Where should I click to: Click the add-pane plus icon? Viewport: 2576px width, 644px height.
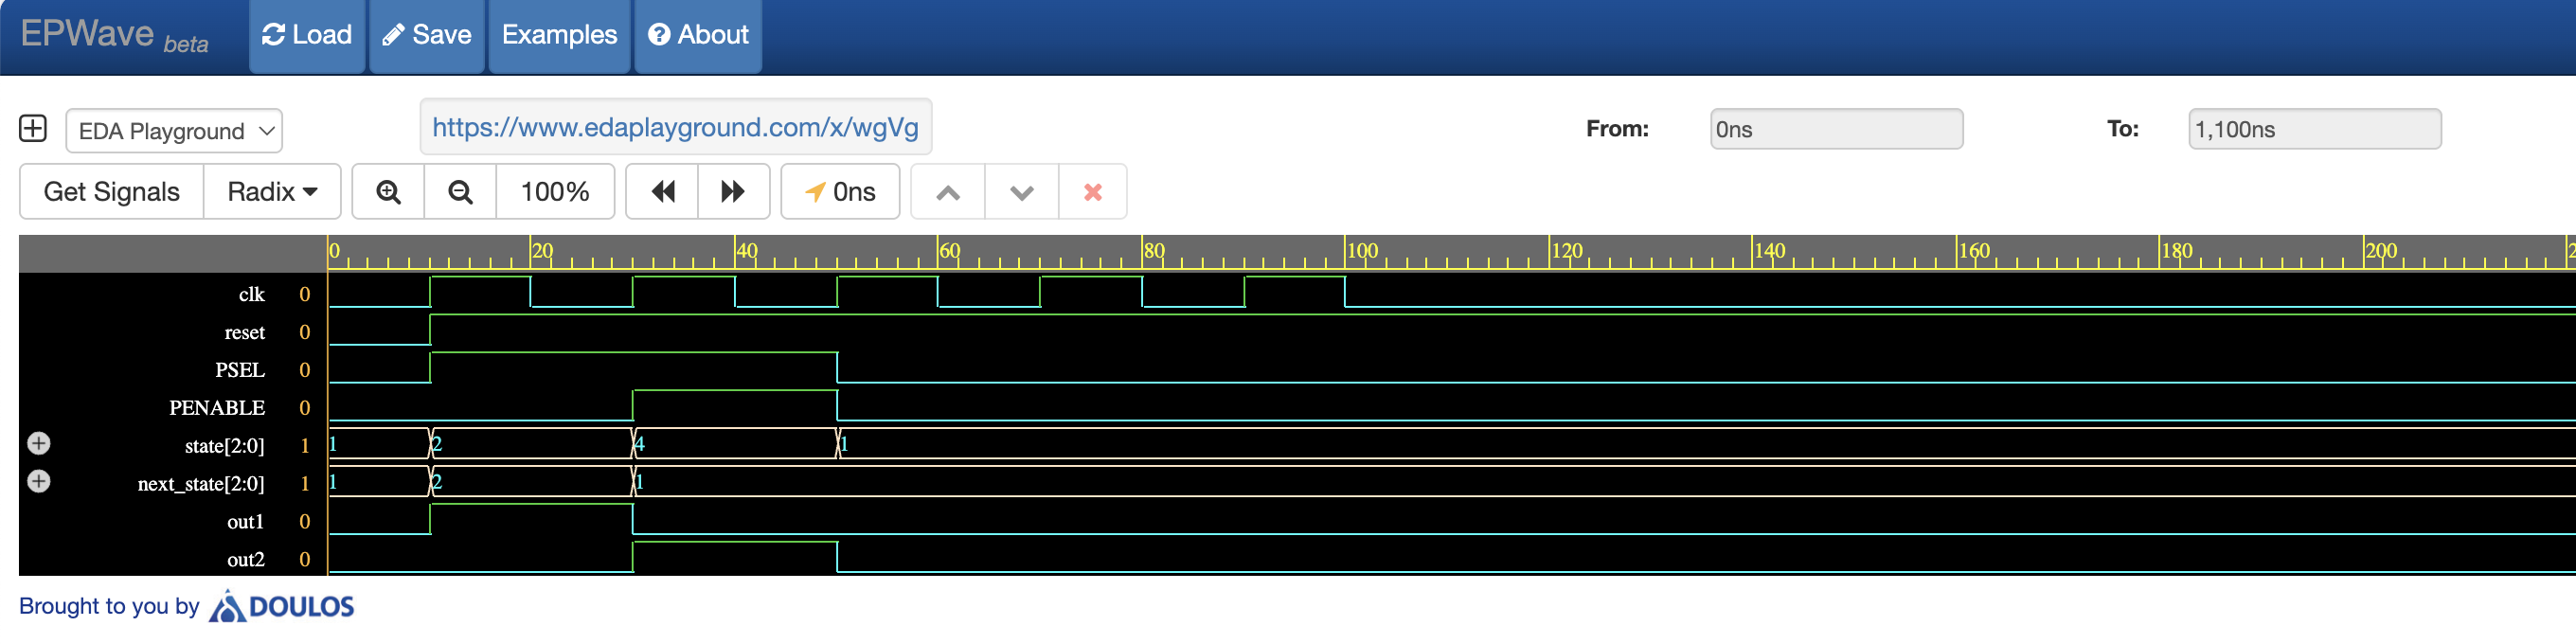[x=33, y=129]
